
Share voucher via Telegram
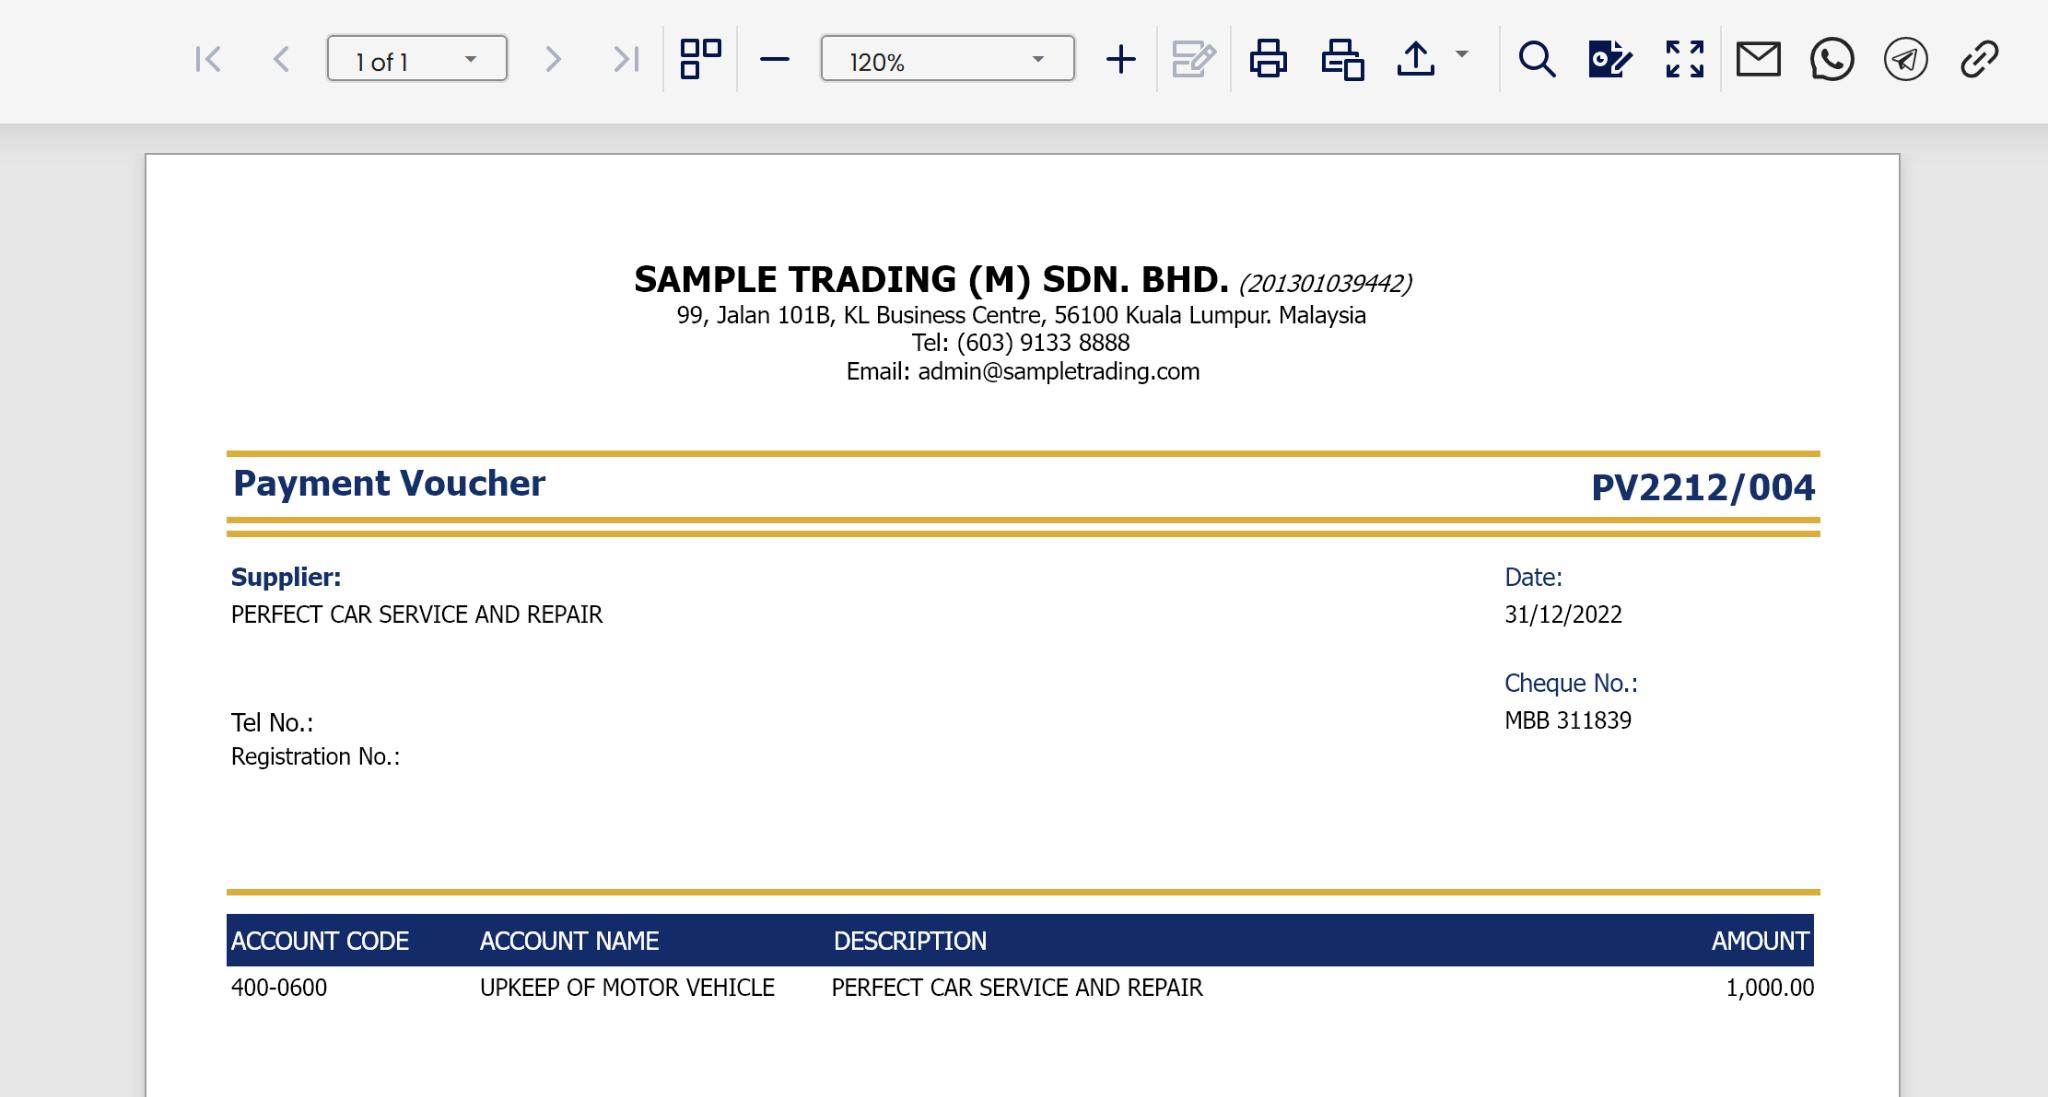pos(1906,60)
